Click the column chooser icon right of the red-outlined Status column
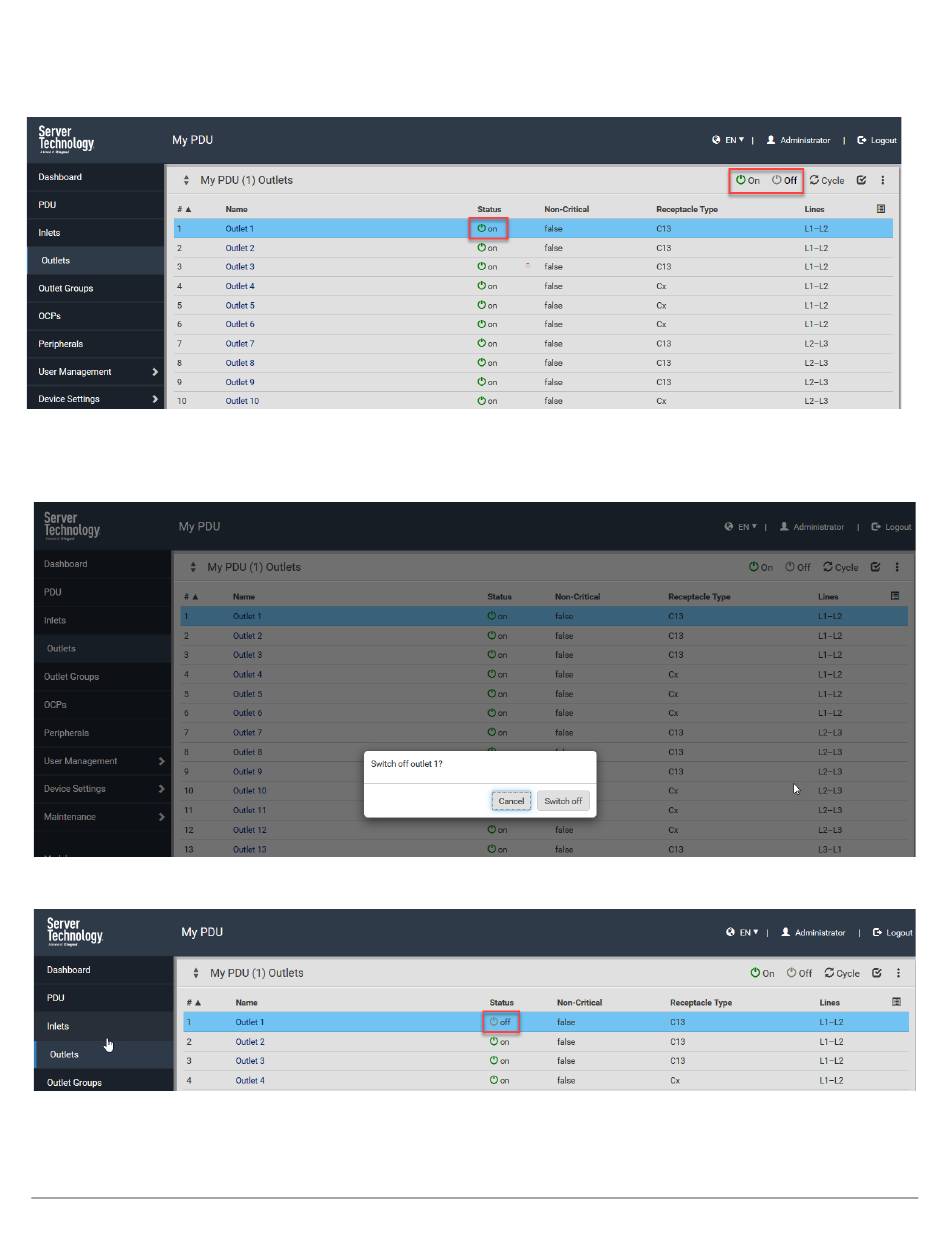 pyautogui.click(x=881, y=209)
